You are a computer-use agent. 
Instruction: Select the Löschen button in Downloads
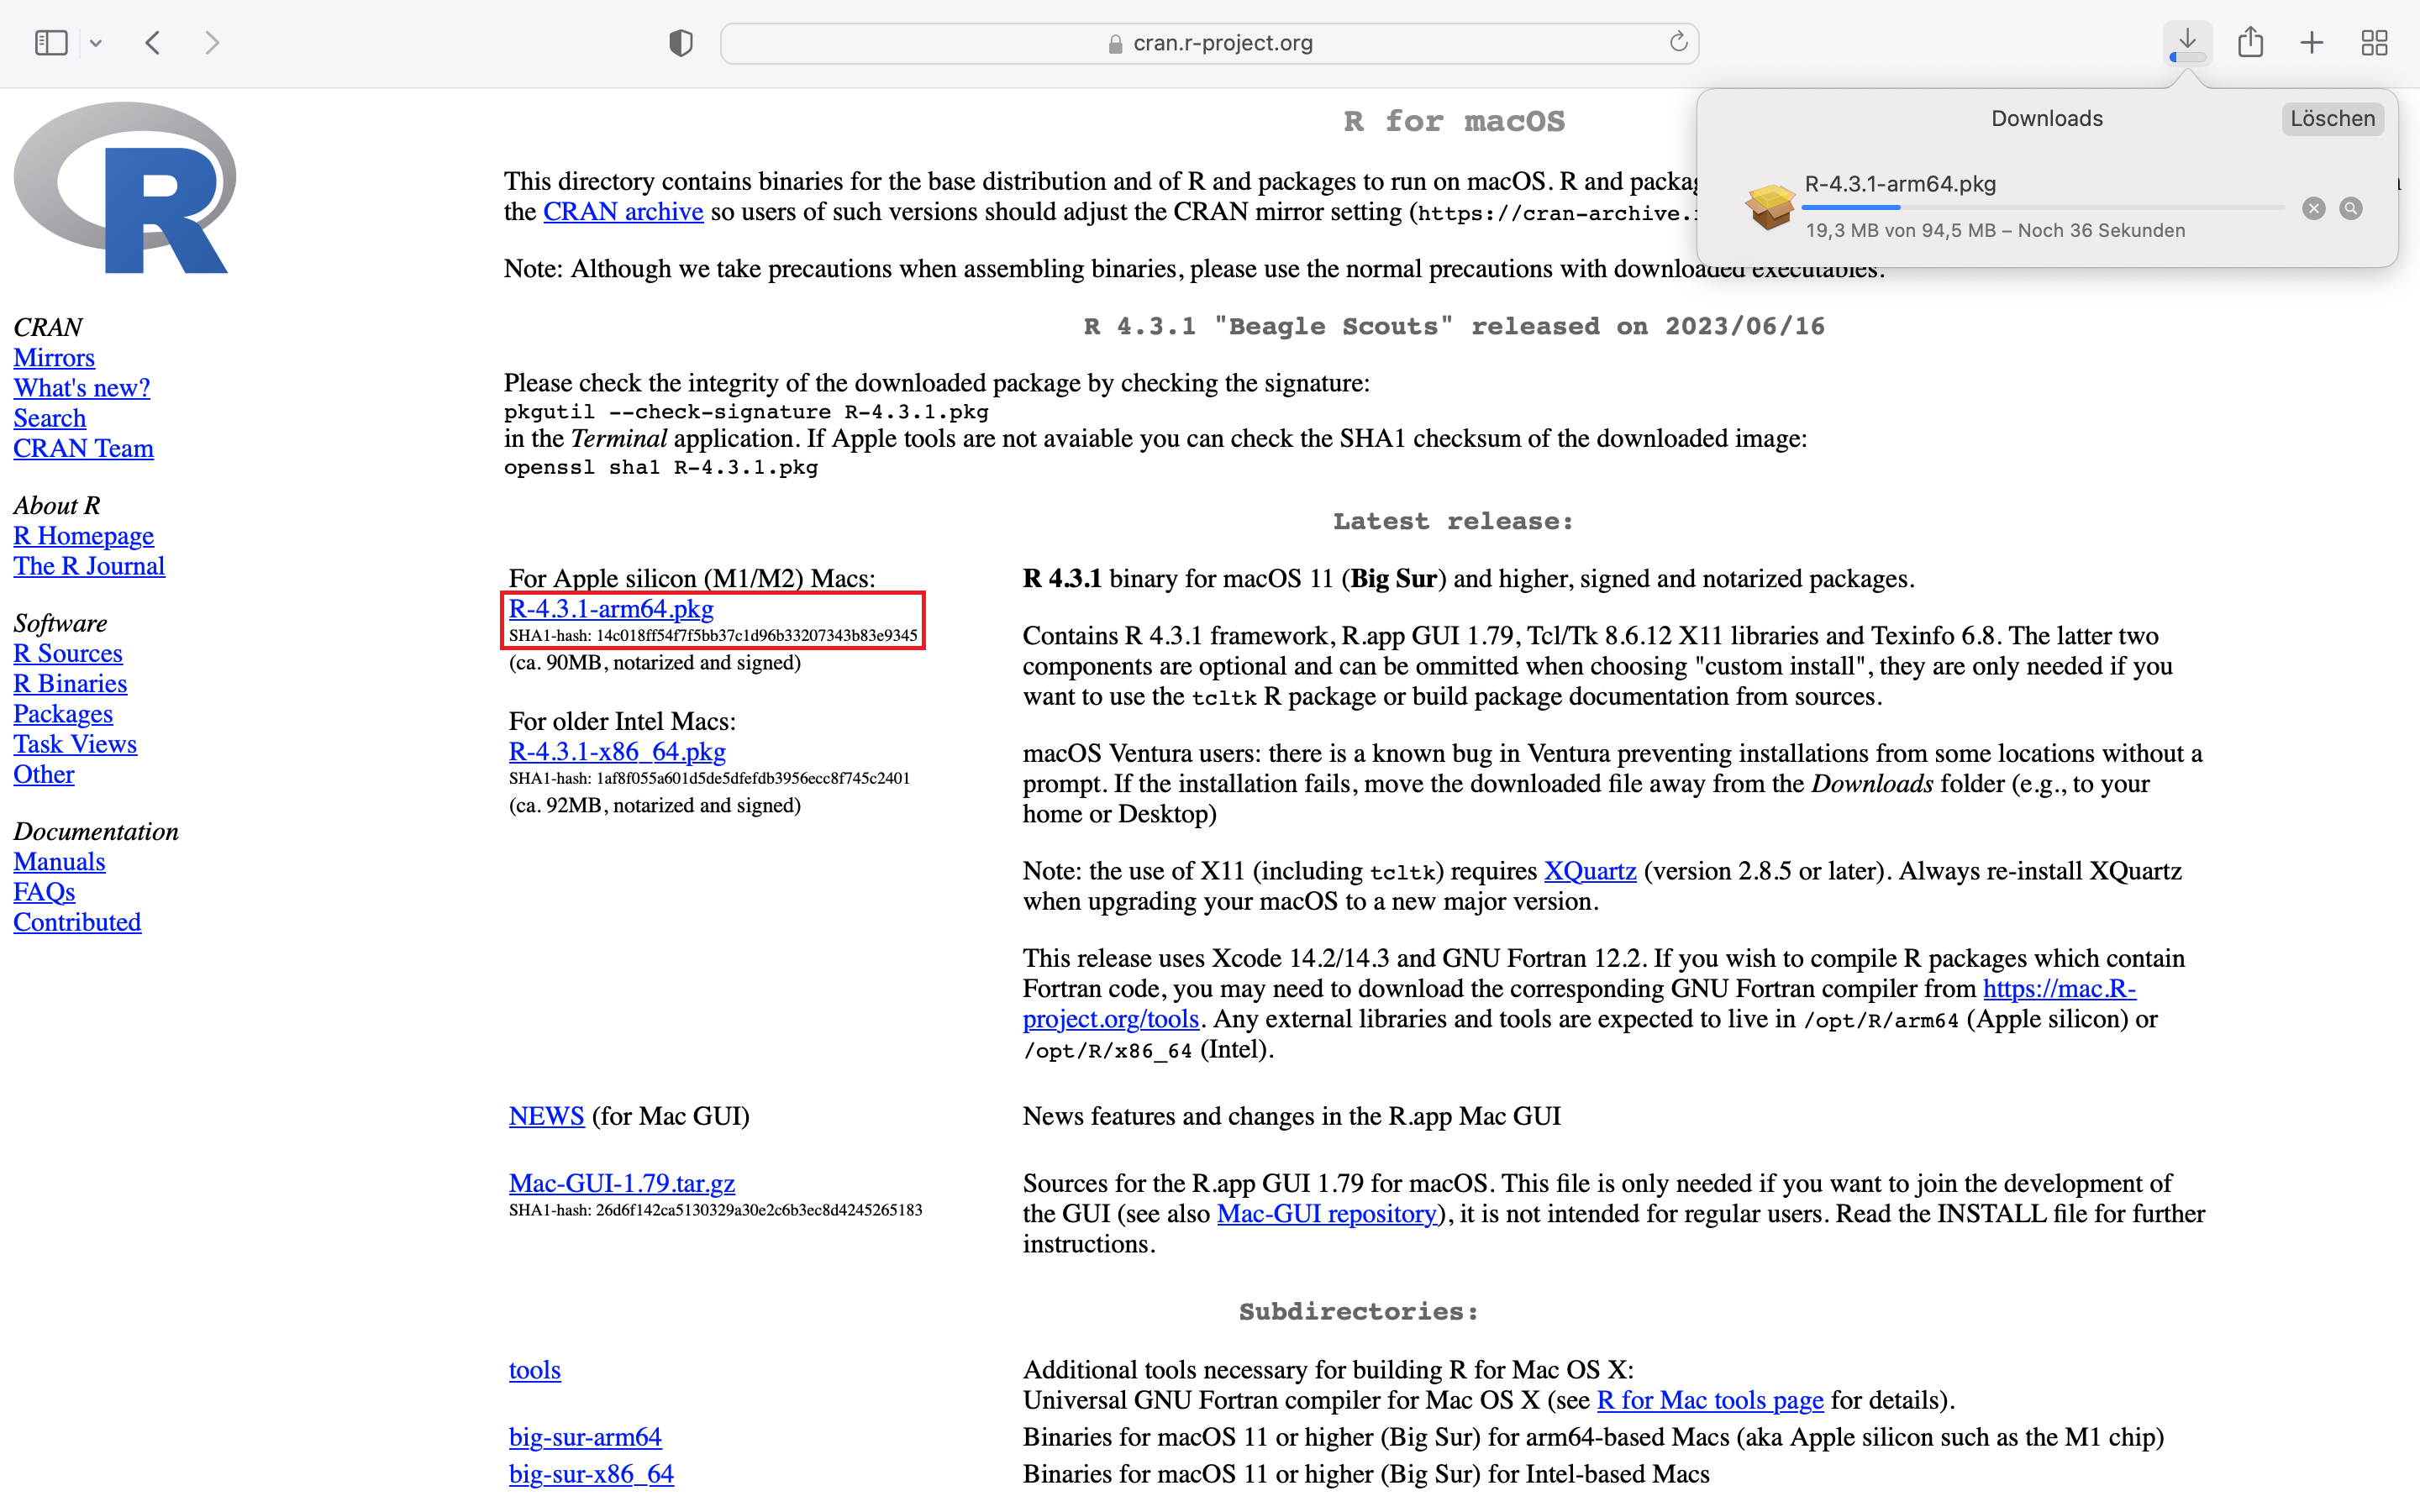pyautogui.click(x=2333, y=118)
